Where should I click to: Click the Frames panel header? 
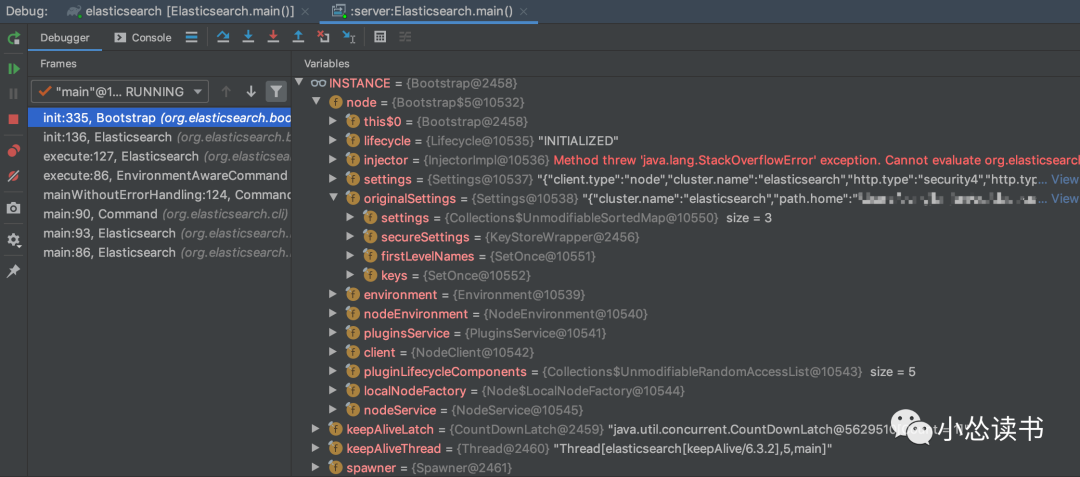58,63
